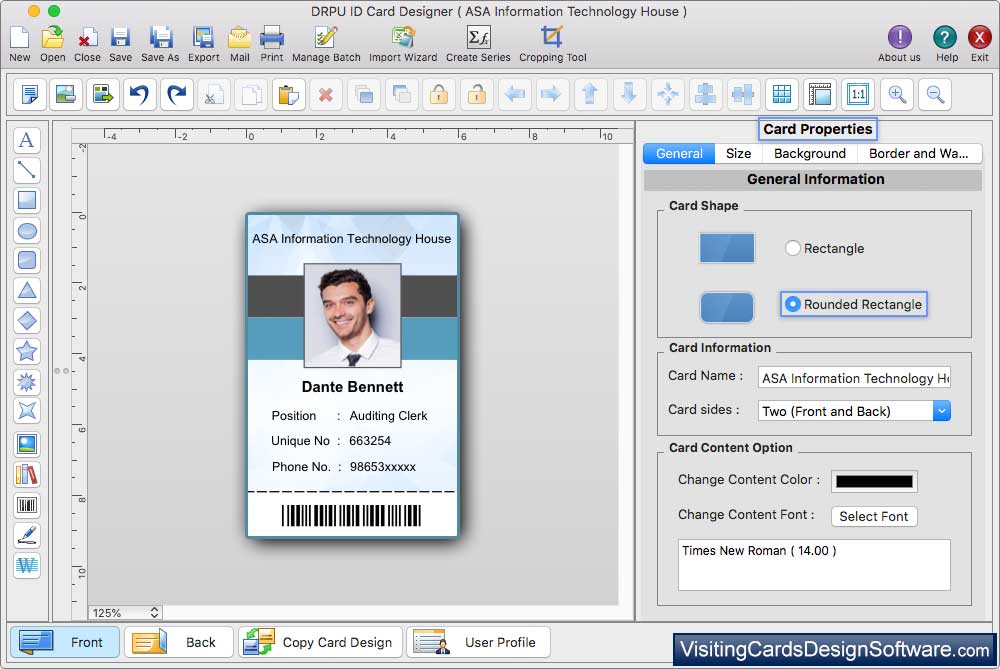This screenshot has height=669, width=1000.
Task: Launch the Import Wizard
Action: [x=403, y=43]
